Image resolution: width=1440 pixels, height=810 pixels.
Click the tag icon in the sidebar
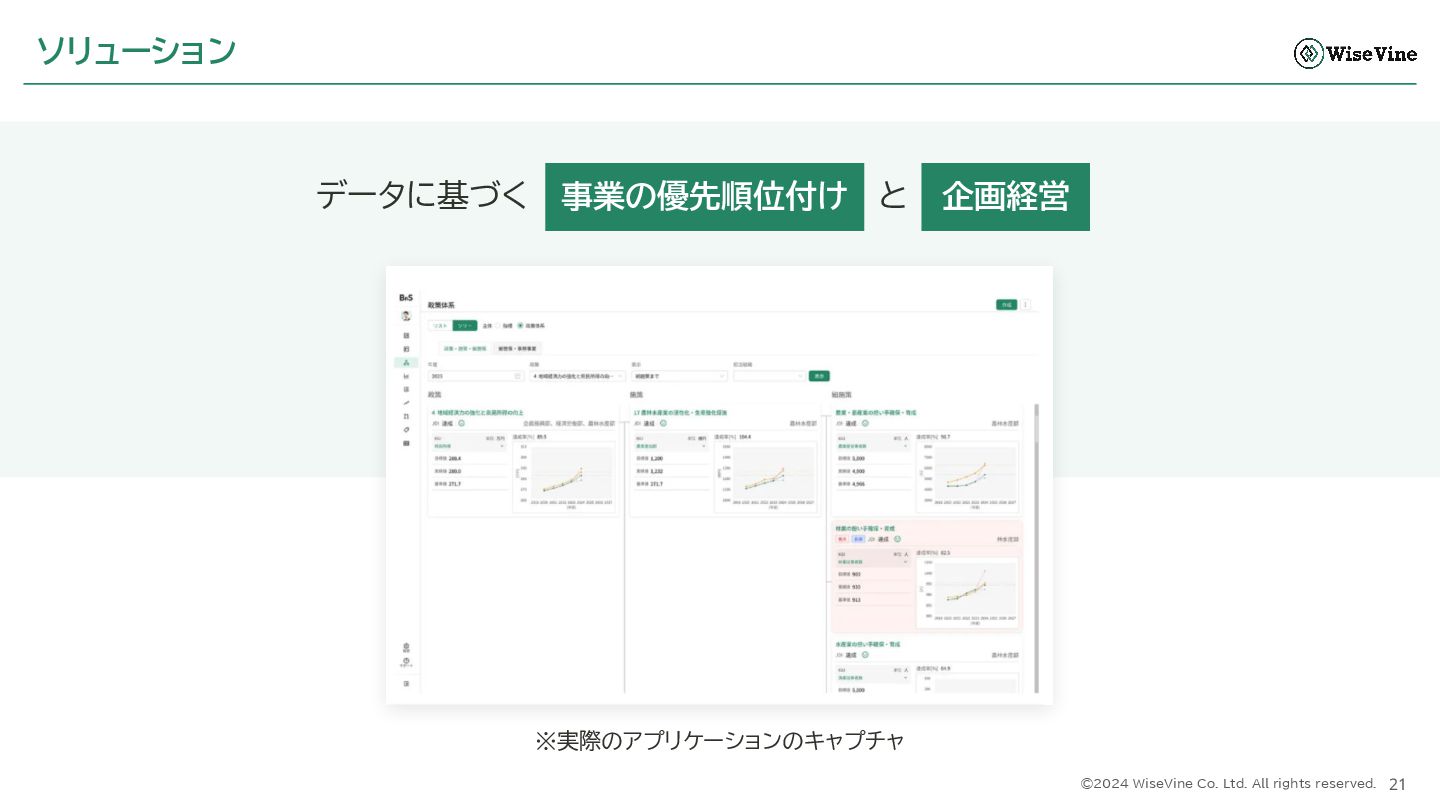pos(406,430)
